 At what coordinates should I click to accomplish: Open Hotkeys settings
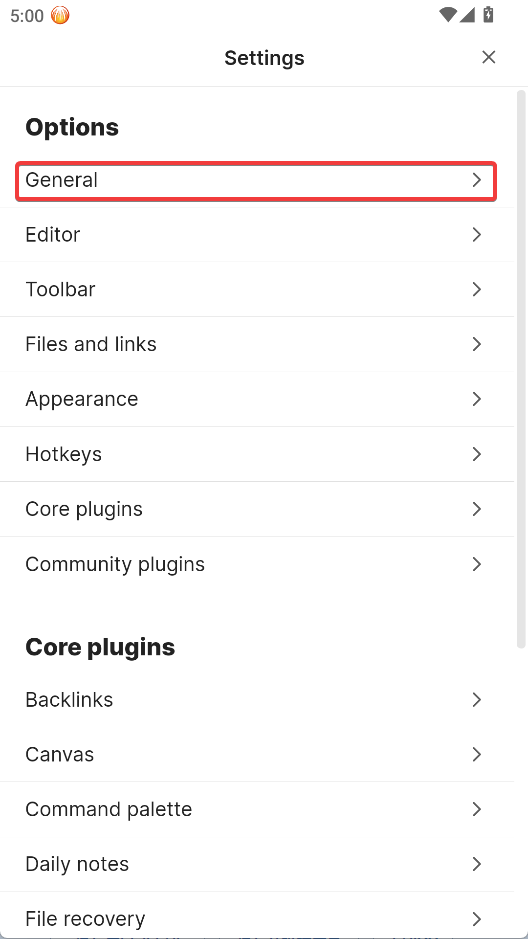point(257,455)
